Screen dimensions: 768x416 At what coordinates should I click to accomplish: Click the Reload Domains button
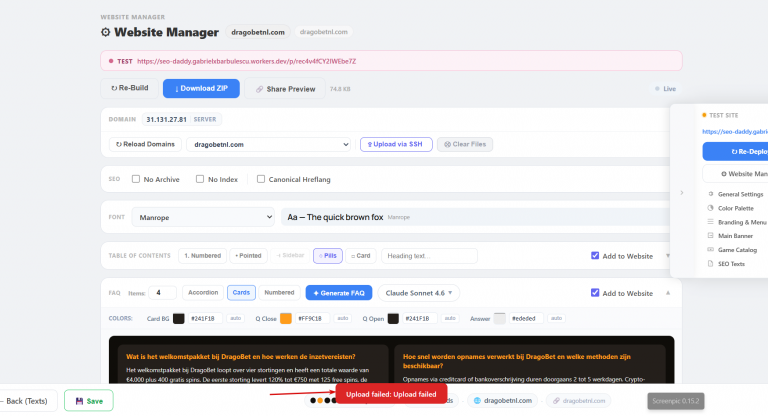(145, 145)
